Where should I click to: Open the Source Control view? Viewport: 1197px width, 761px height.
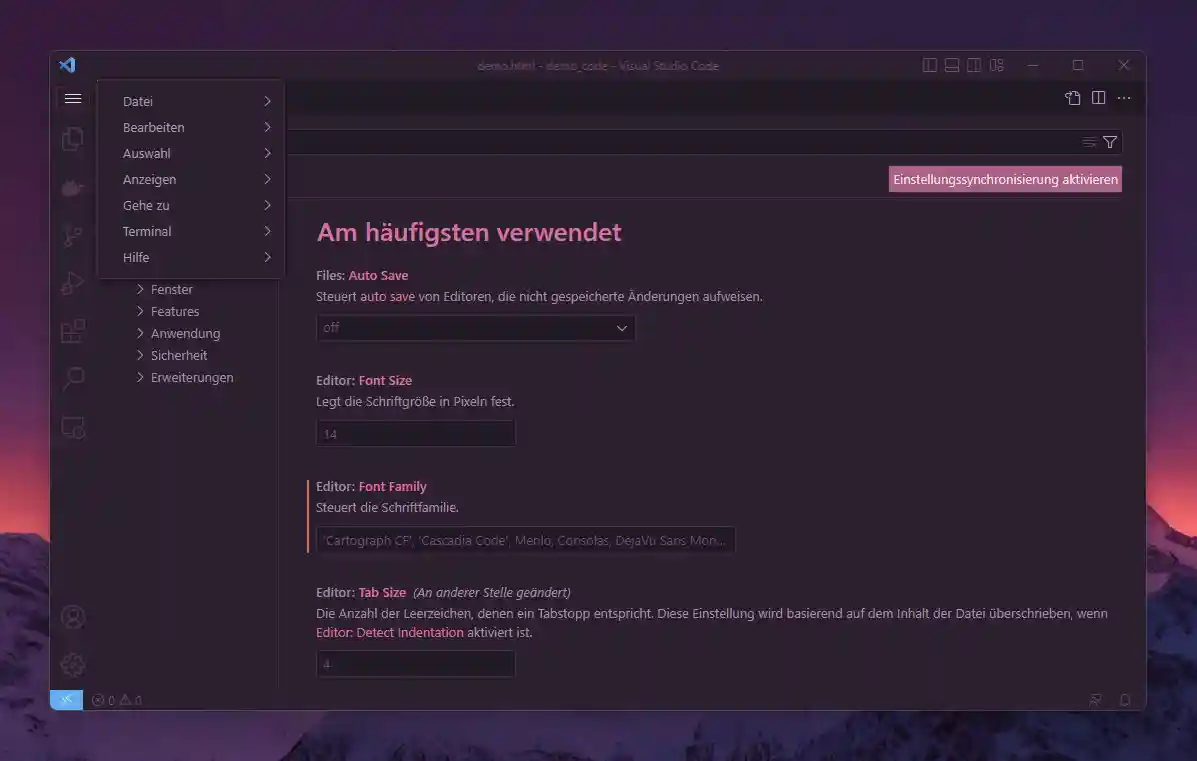73,235
